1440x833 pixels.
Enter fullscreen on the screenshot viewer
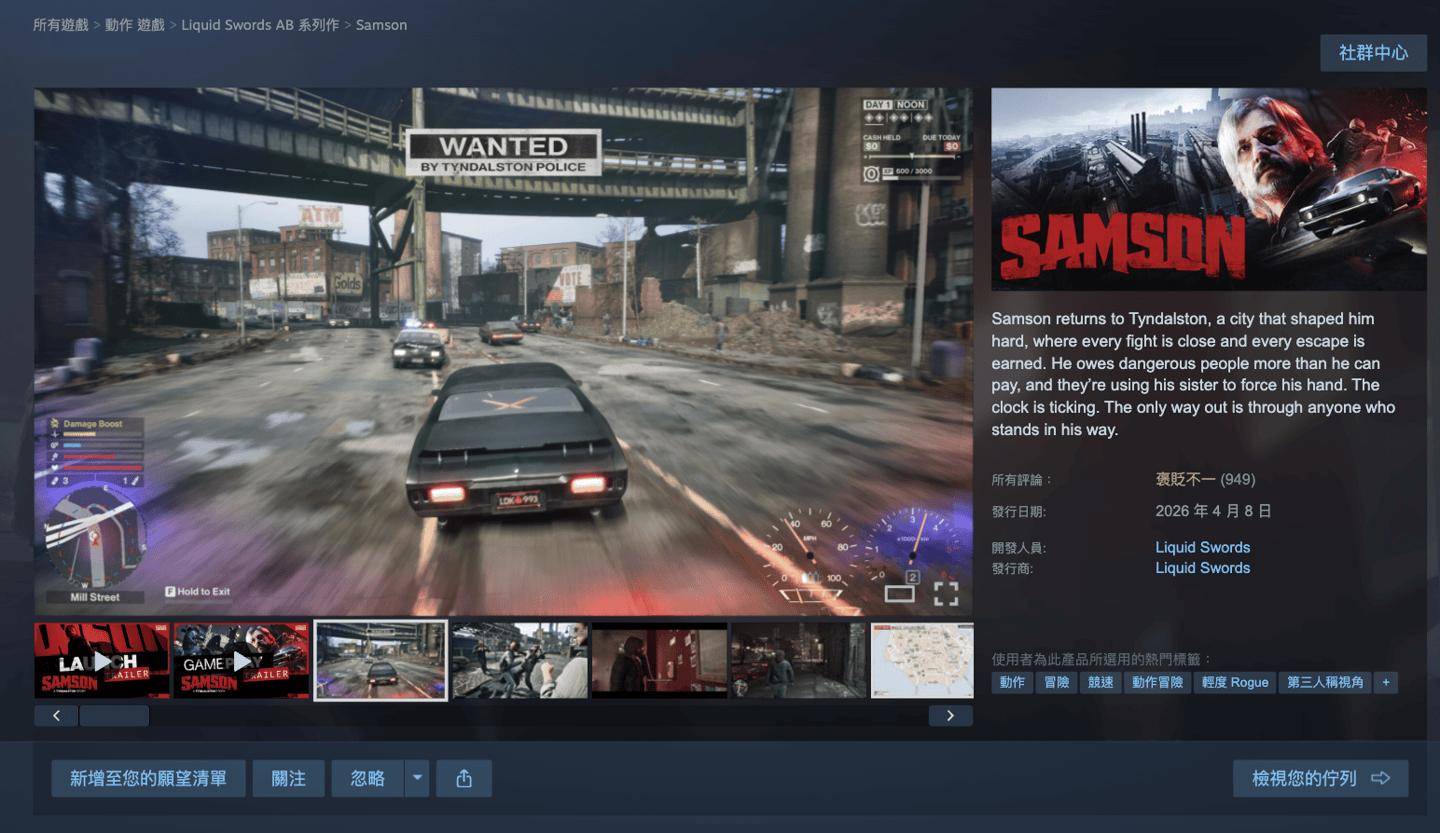tap(945, 594)
